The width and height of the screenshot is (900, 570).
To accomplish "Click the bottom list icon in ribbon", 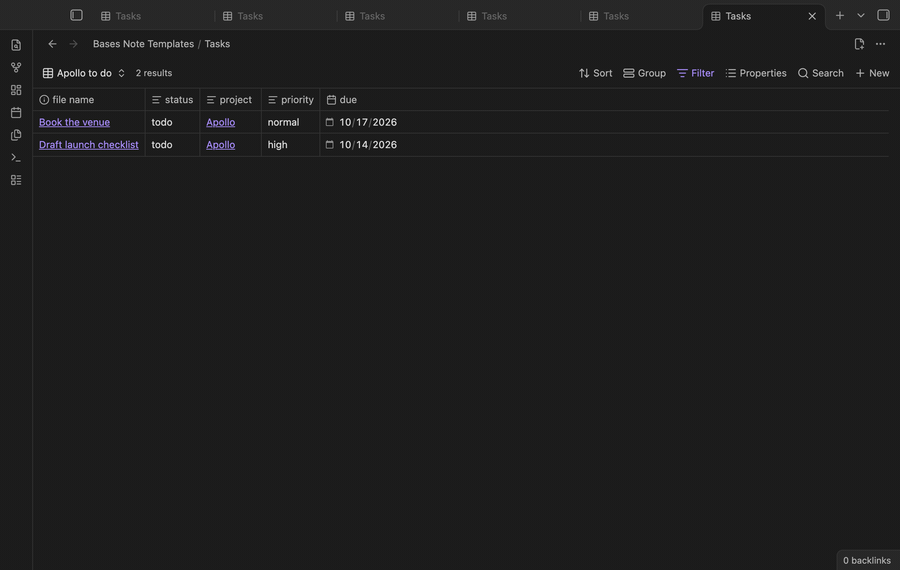I will 16,180.
